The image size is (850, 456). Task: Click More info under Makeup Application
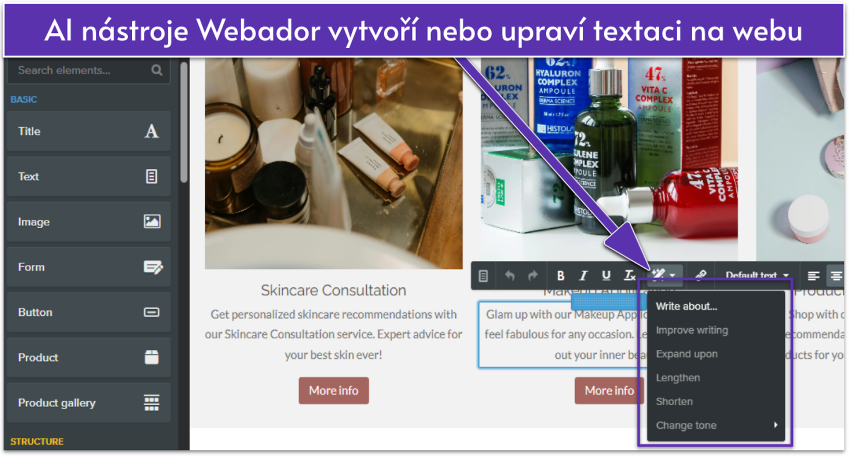[609, 390]
